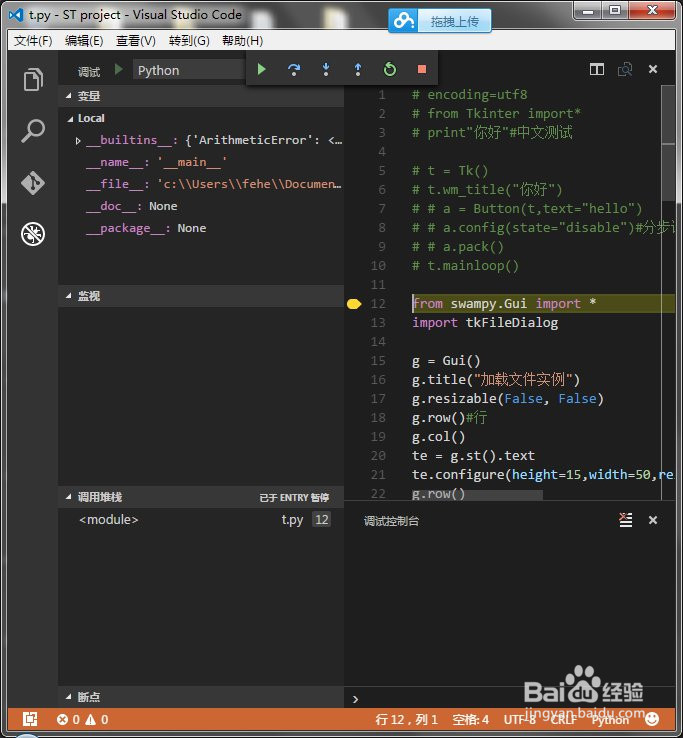Open the 编辑(E) menu
Image resolution: width=683 pixels, height=738 pixels.
point(84,41)
